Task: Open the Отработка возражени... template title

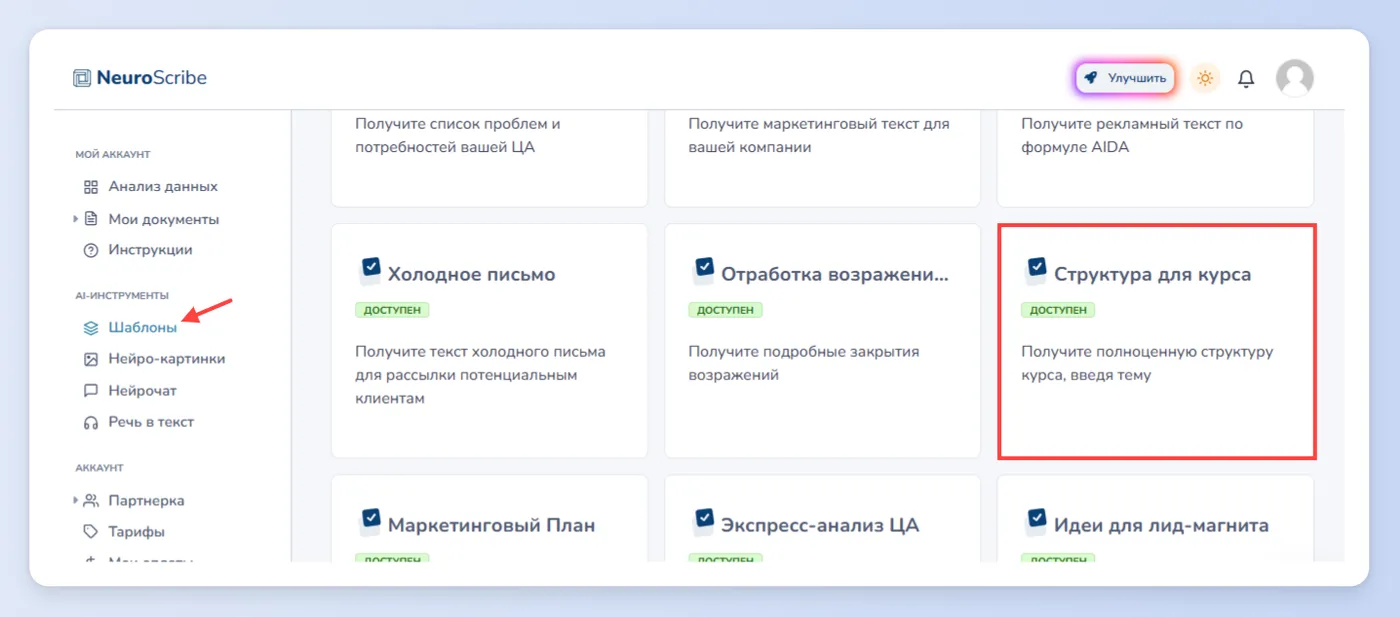Action: click(835, 274)
